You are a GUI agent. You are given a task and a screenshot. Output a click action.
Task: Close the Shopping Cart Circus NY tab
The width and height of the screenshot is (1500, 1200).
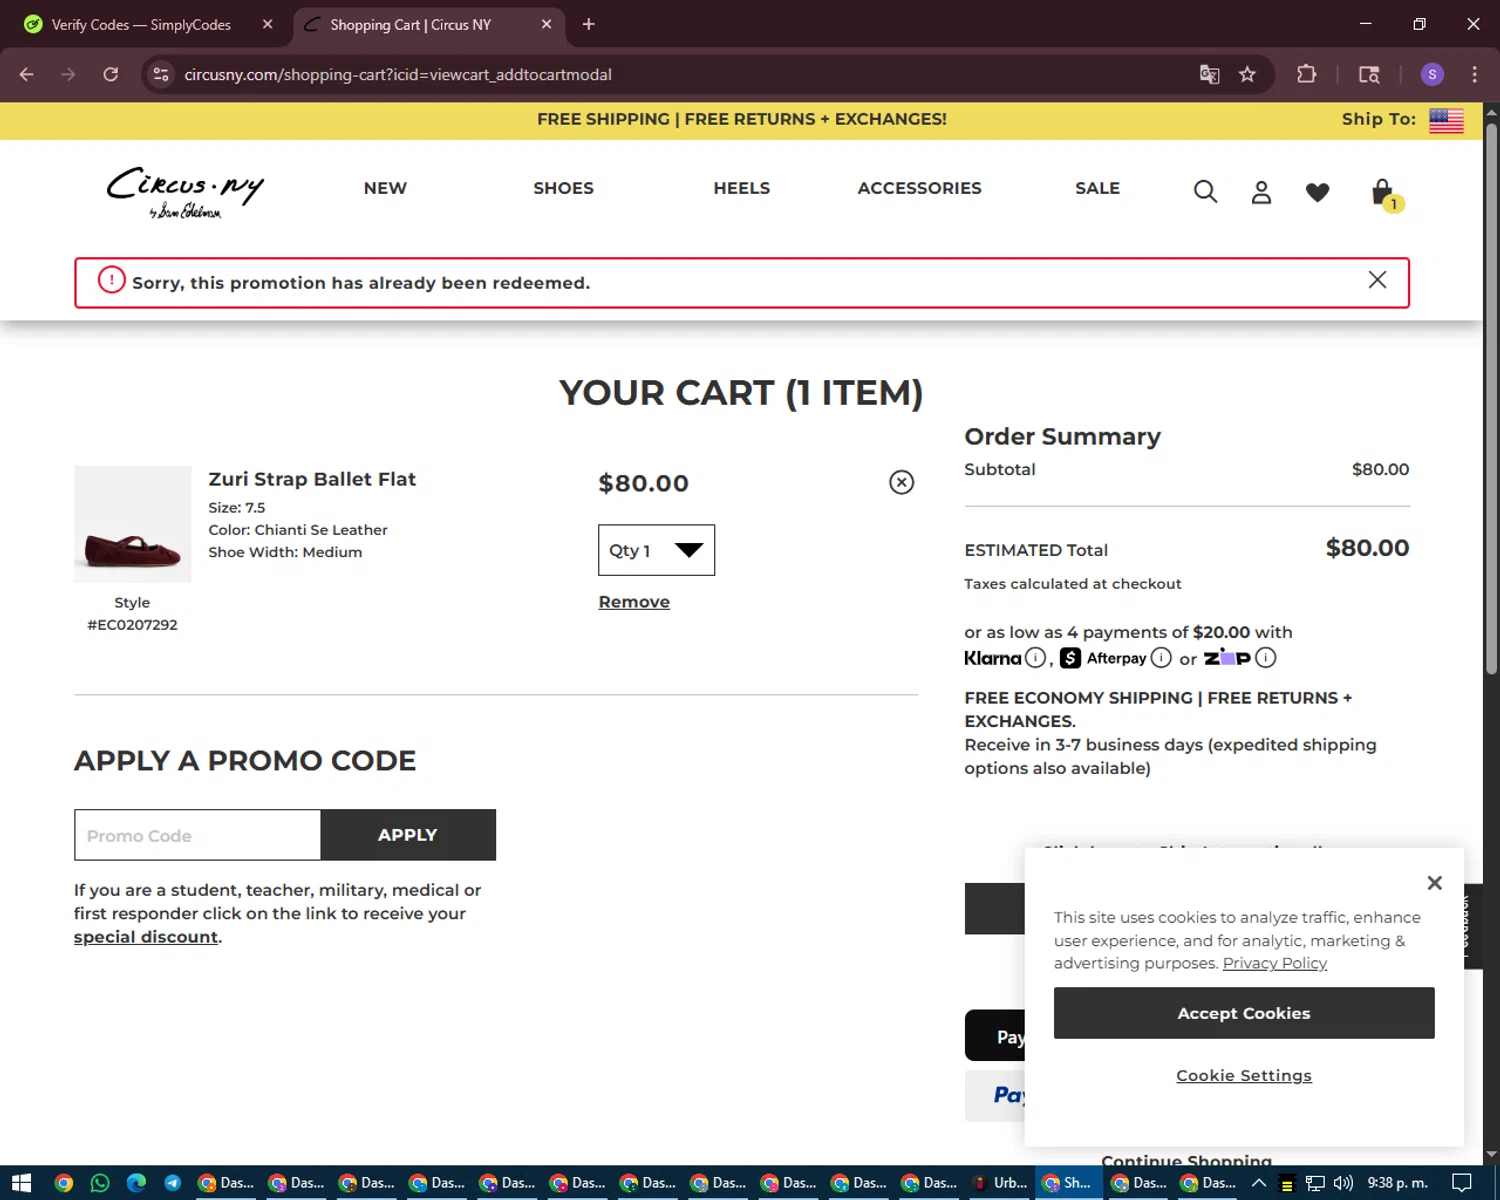click(x=546, y=24)
